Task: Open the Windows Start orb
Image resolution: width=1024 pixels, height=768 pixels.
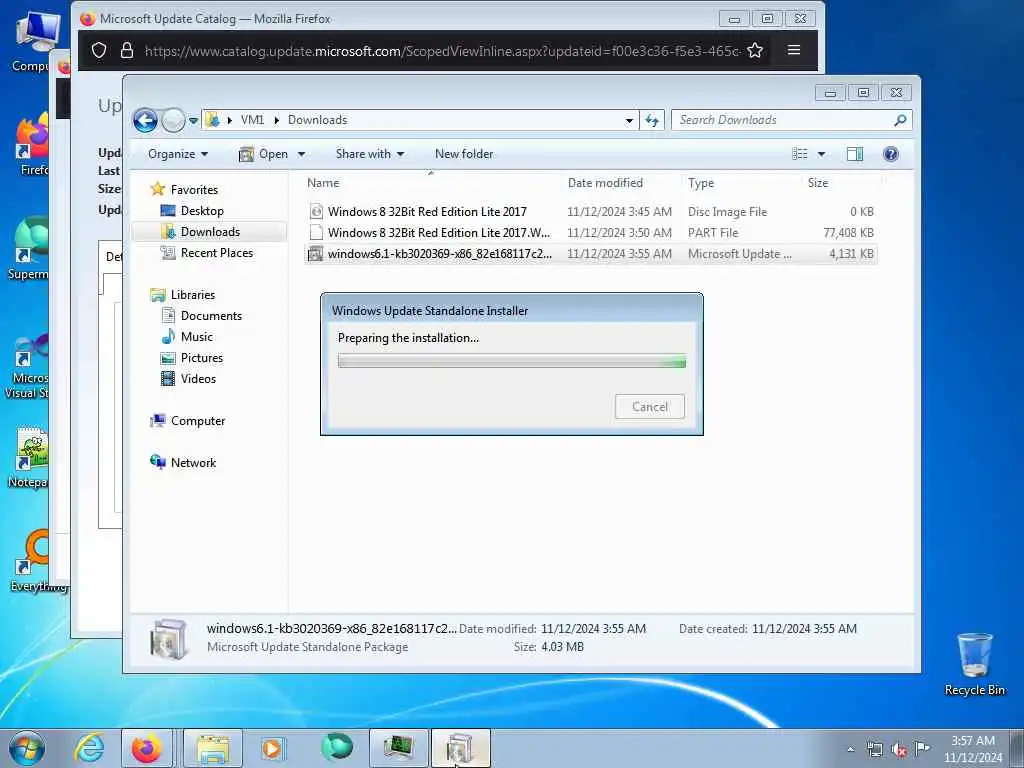Action: tap(27, 748)
